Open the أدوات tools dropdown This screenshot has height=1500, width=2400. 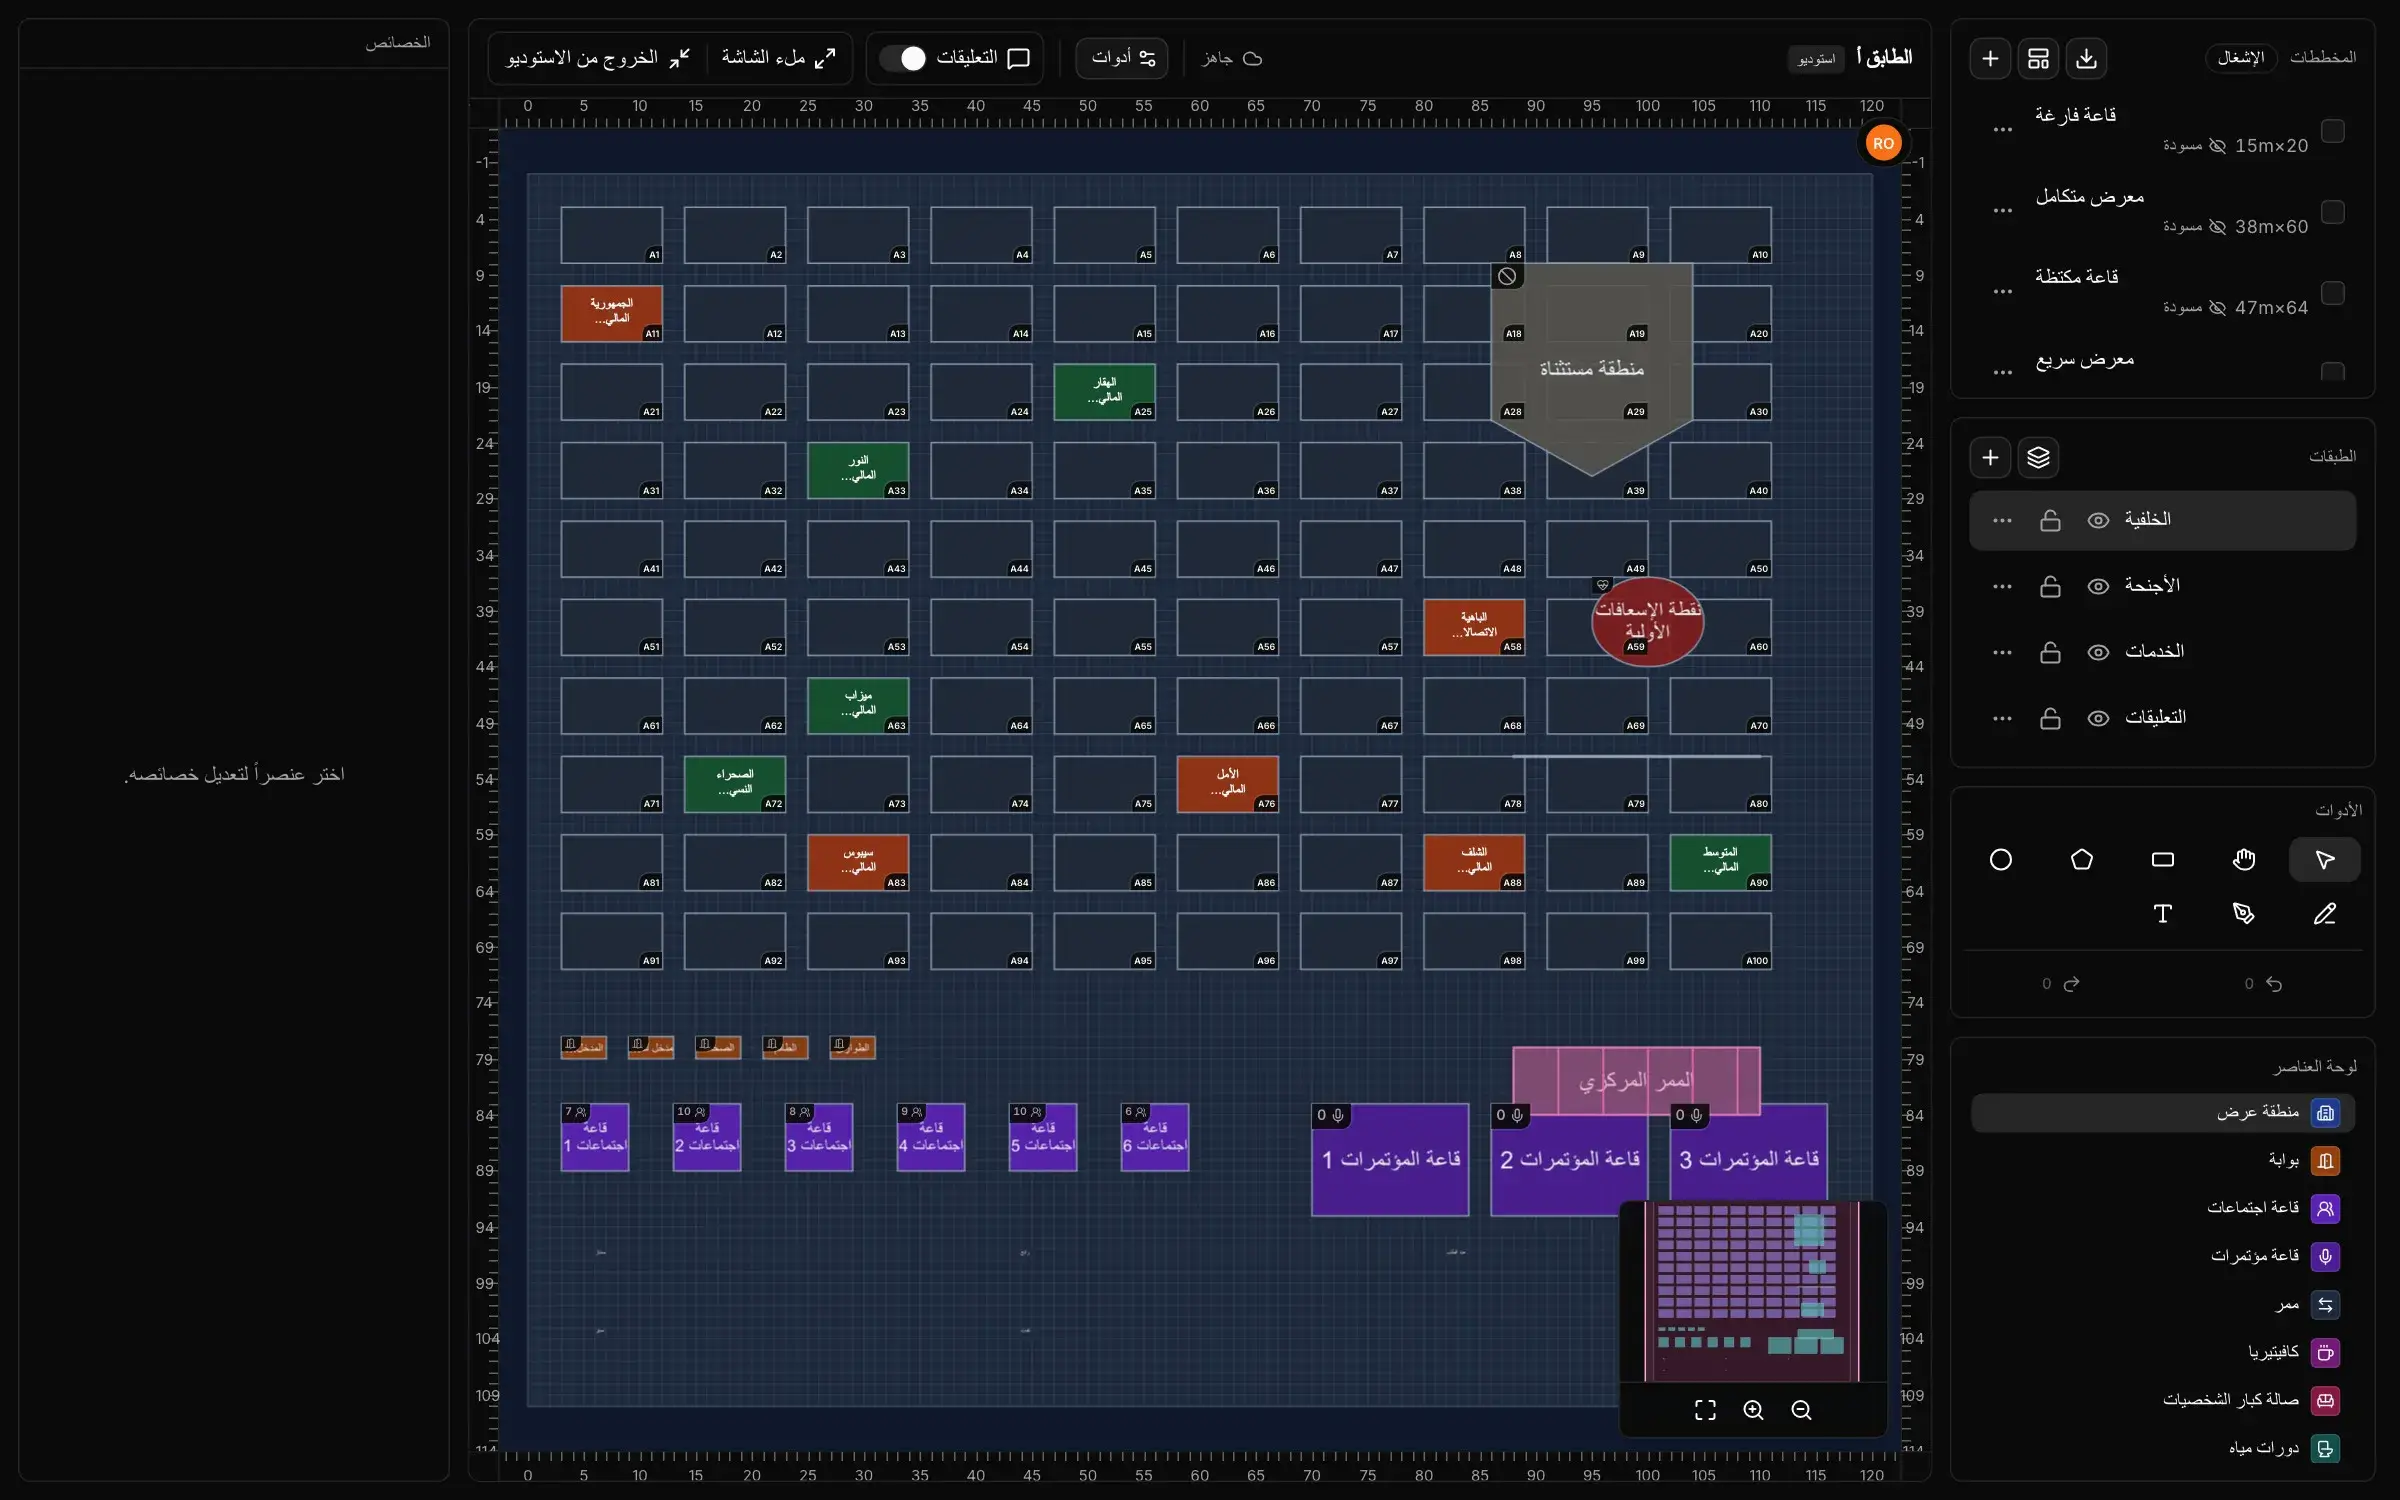click(1122, 59)
